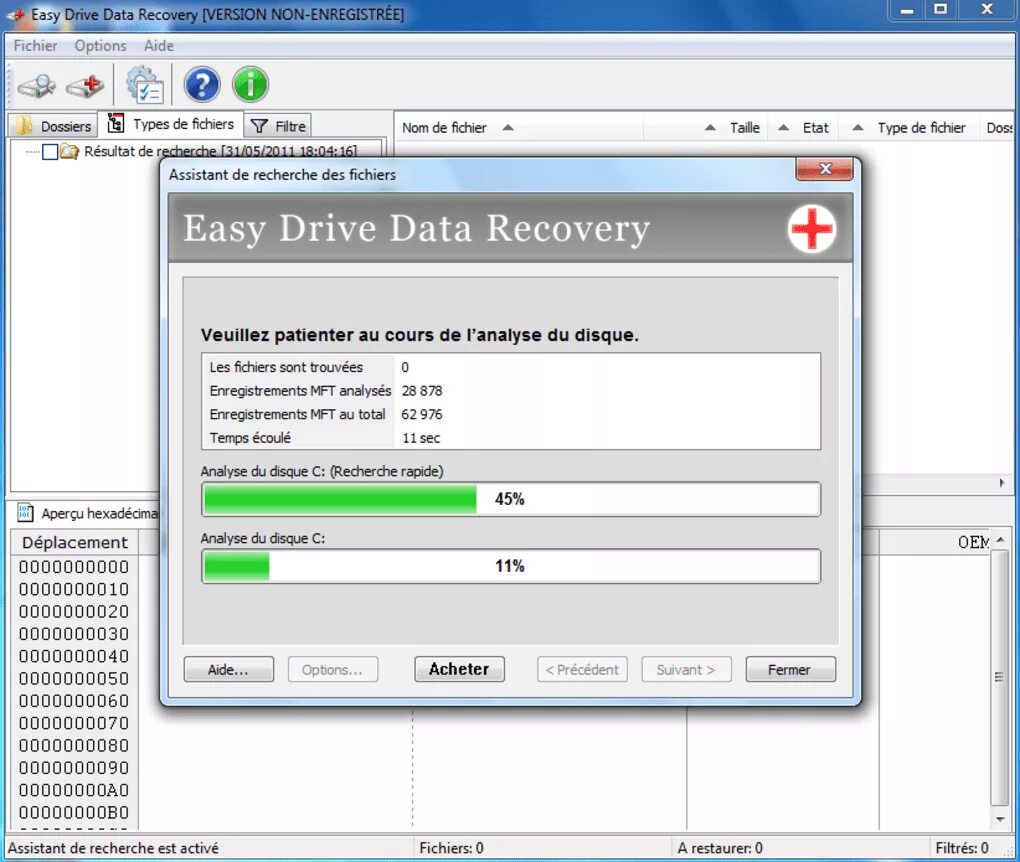The width and height of the screenshot is (1020, 862).
Task: Click the 'Les fichiers sont trouvées' row
Action: tap(511, 367)
